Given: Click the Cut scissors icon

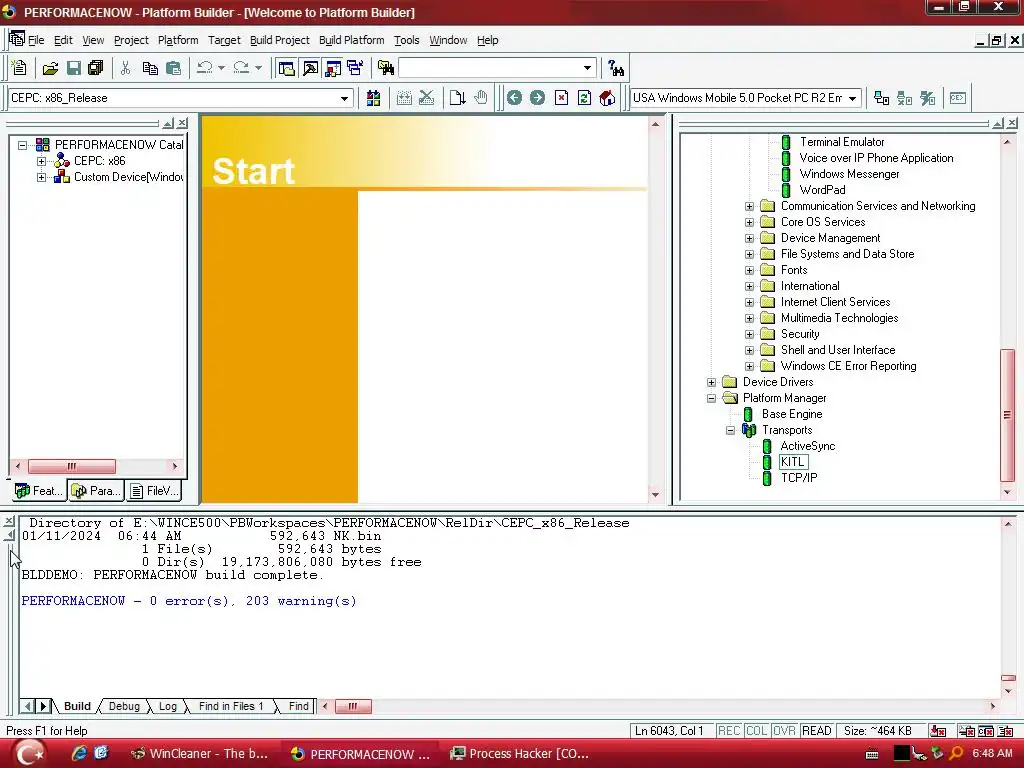Looking at the screenshot, I should [125, 68].
